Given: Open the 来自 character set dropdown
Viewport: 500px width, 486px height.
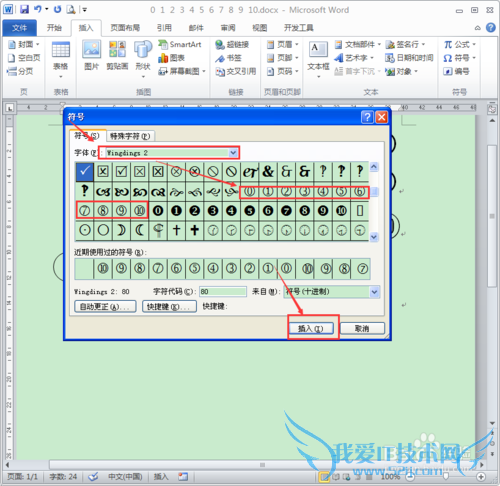Looking at the screenshot, I should tap(374, 292).
